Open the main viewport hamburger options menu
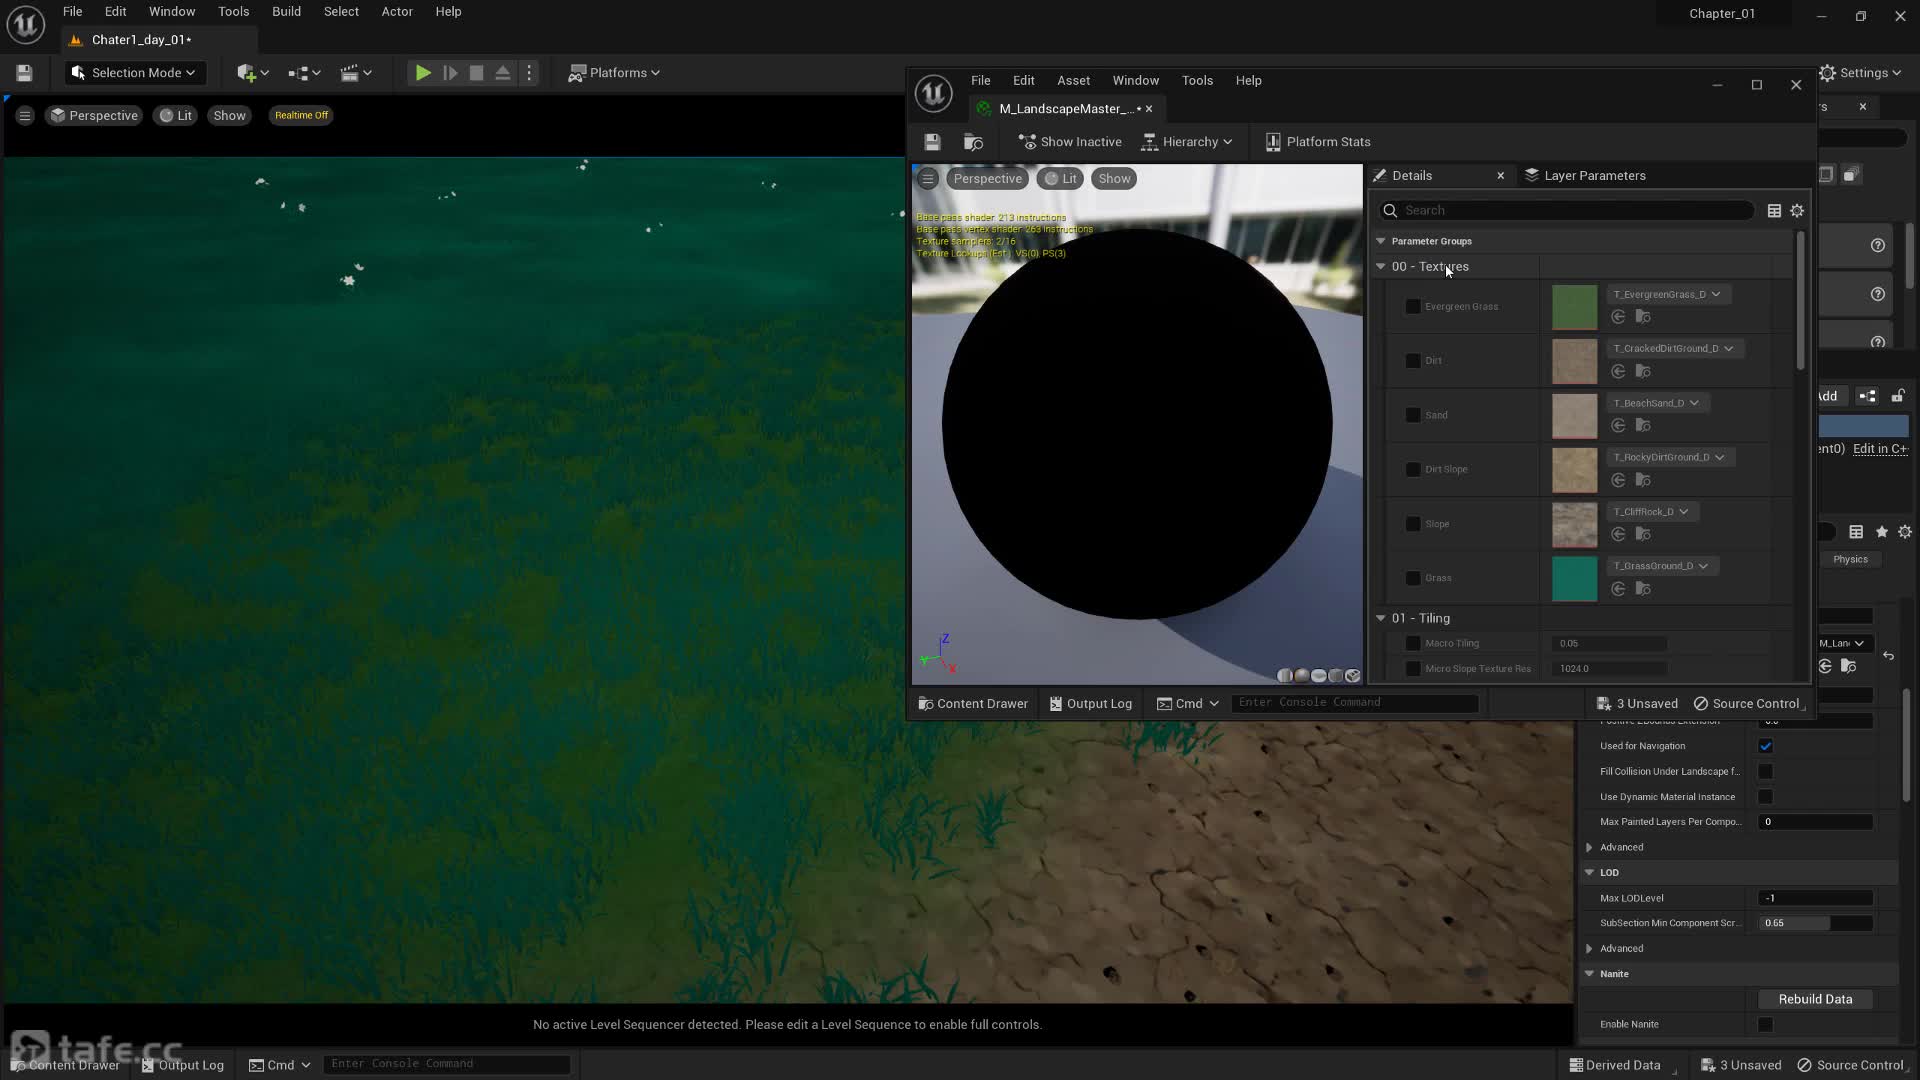 click(x=25, y=116)
